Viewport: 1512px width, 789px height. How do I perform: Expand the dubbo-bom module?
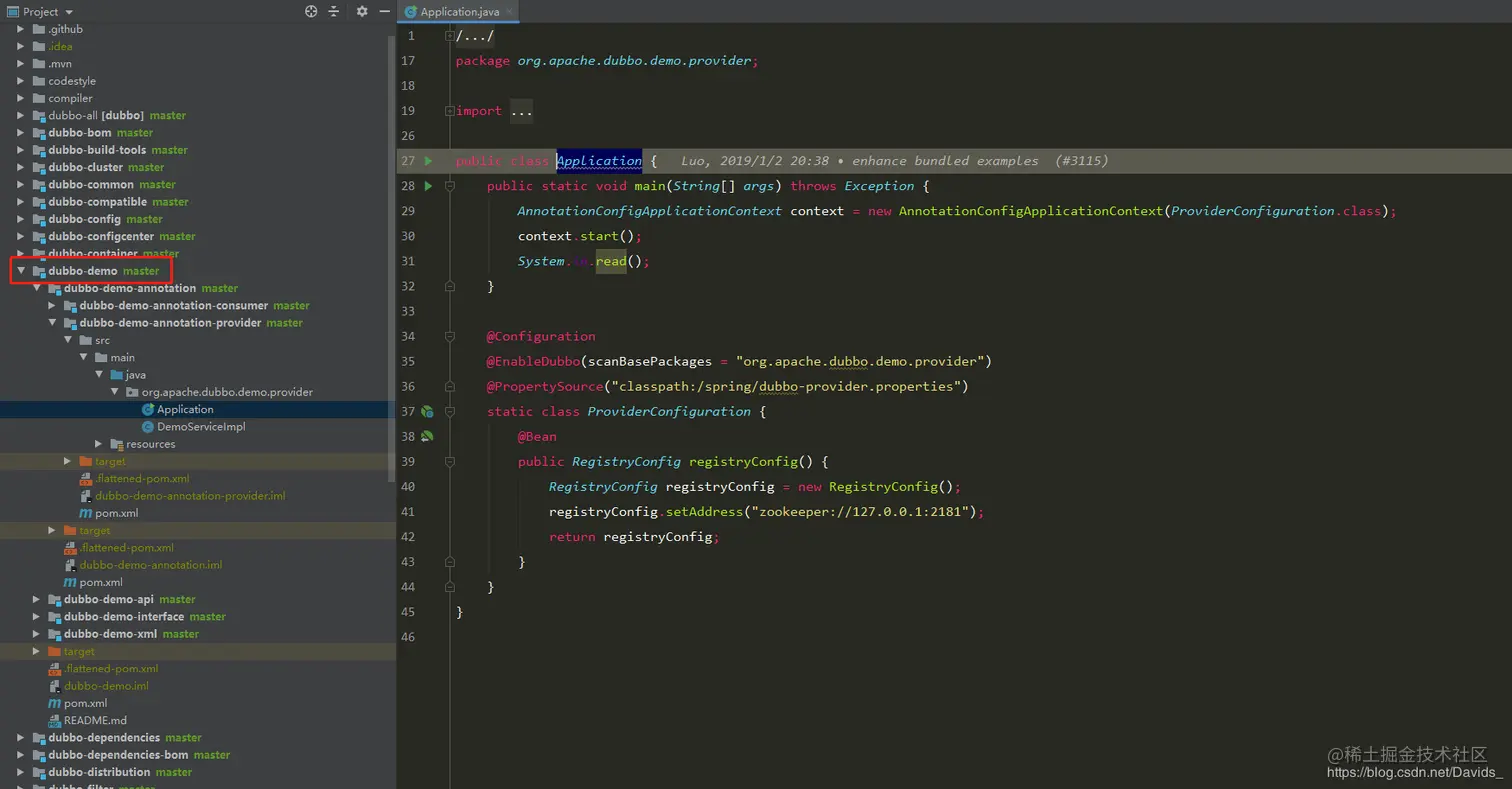click(x=21, y=133)
